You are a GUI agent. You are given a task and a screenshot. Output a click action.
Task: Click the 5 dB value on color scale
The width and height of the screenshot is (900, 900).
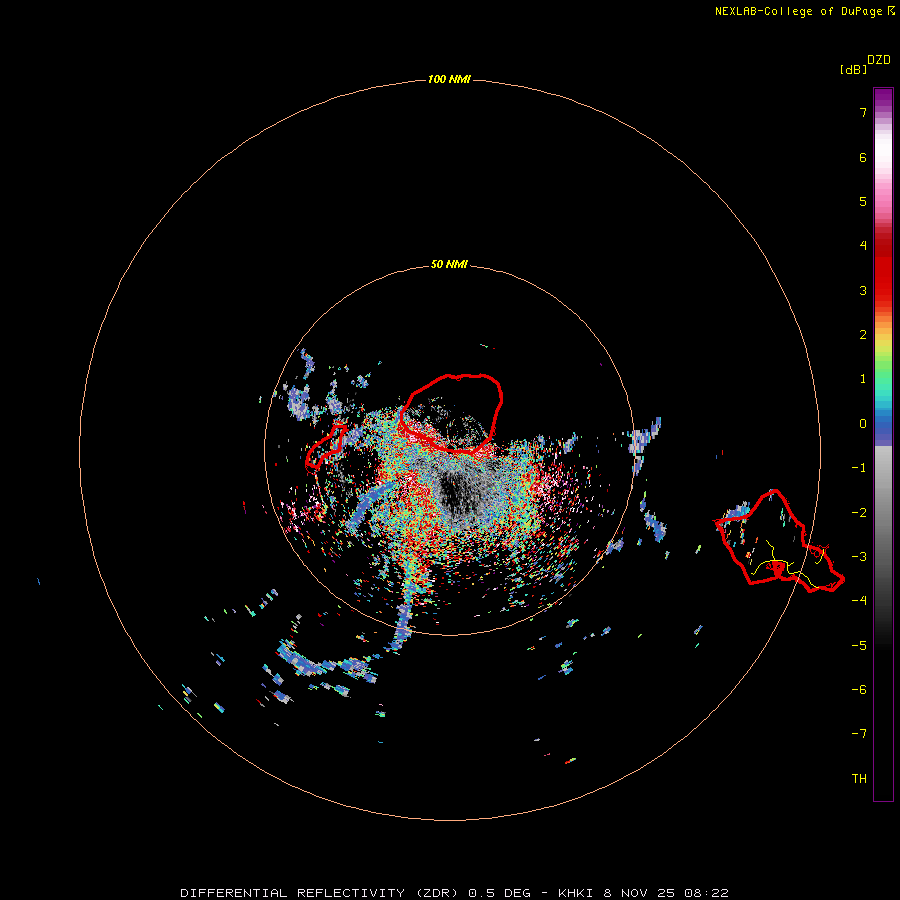863,201
